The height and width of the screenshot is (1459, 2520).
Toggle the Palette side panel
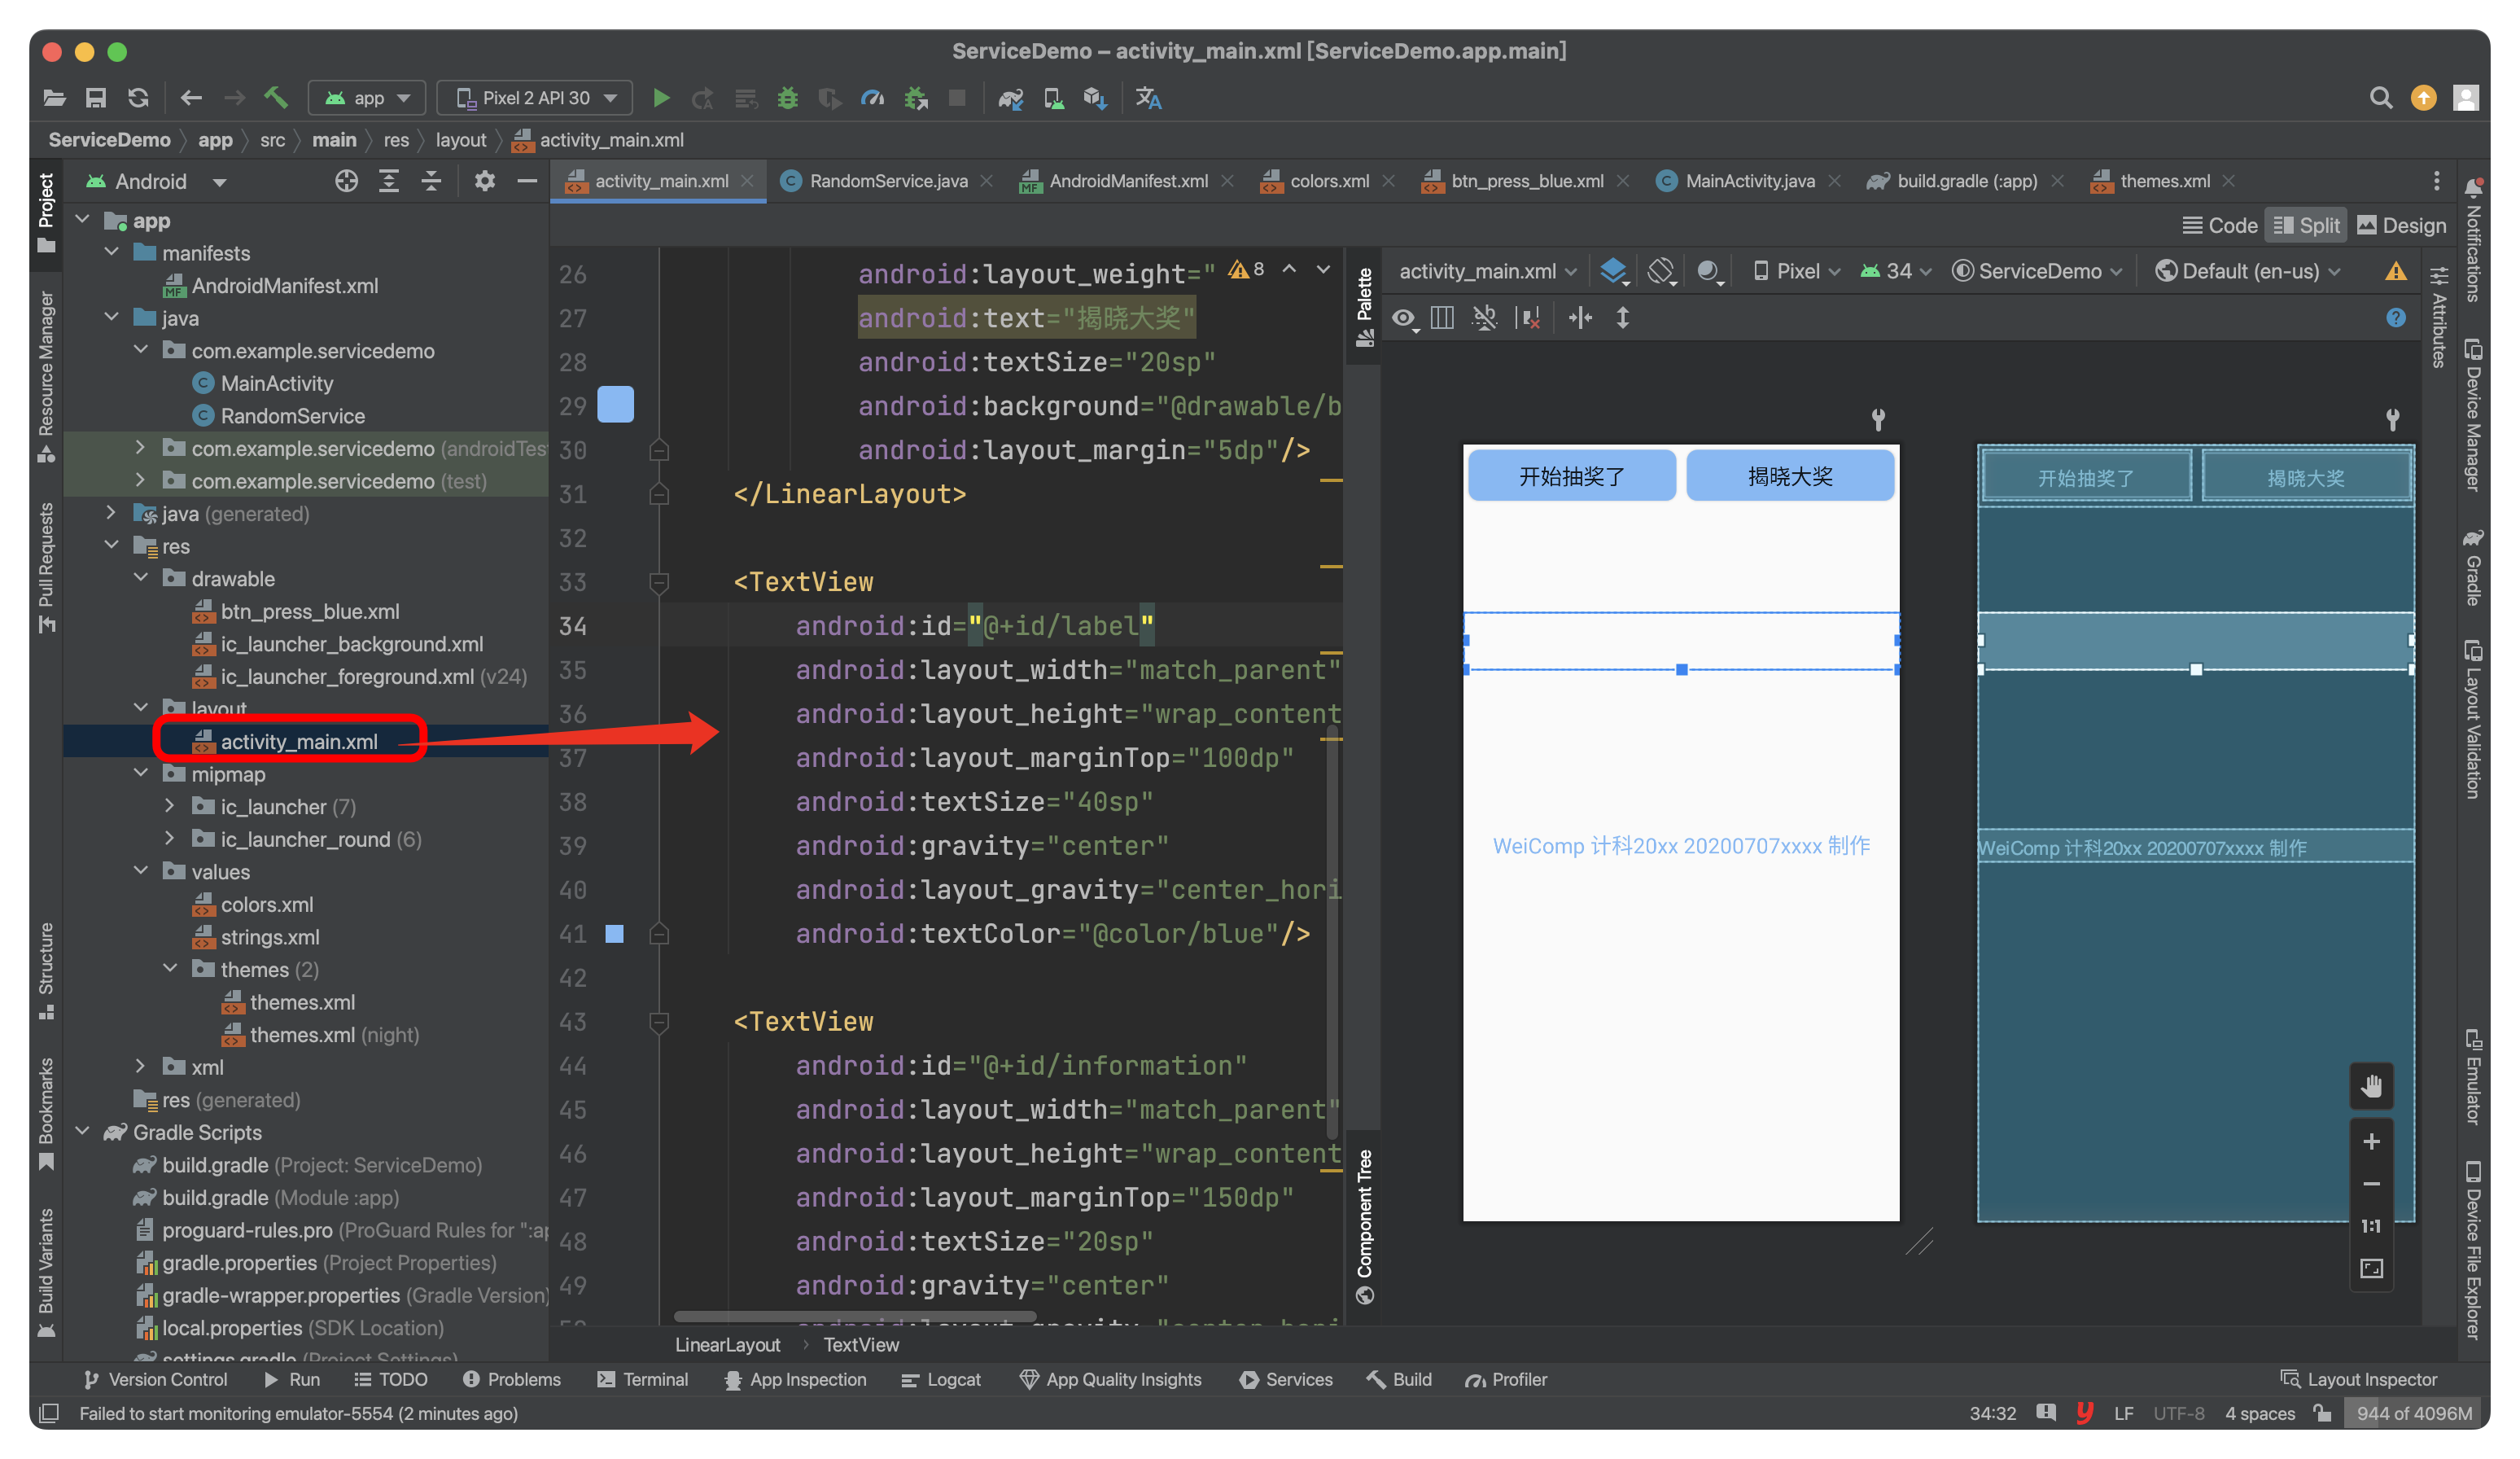(x=1364, y=306)
